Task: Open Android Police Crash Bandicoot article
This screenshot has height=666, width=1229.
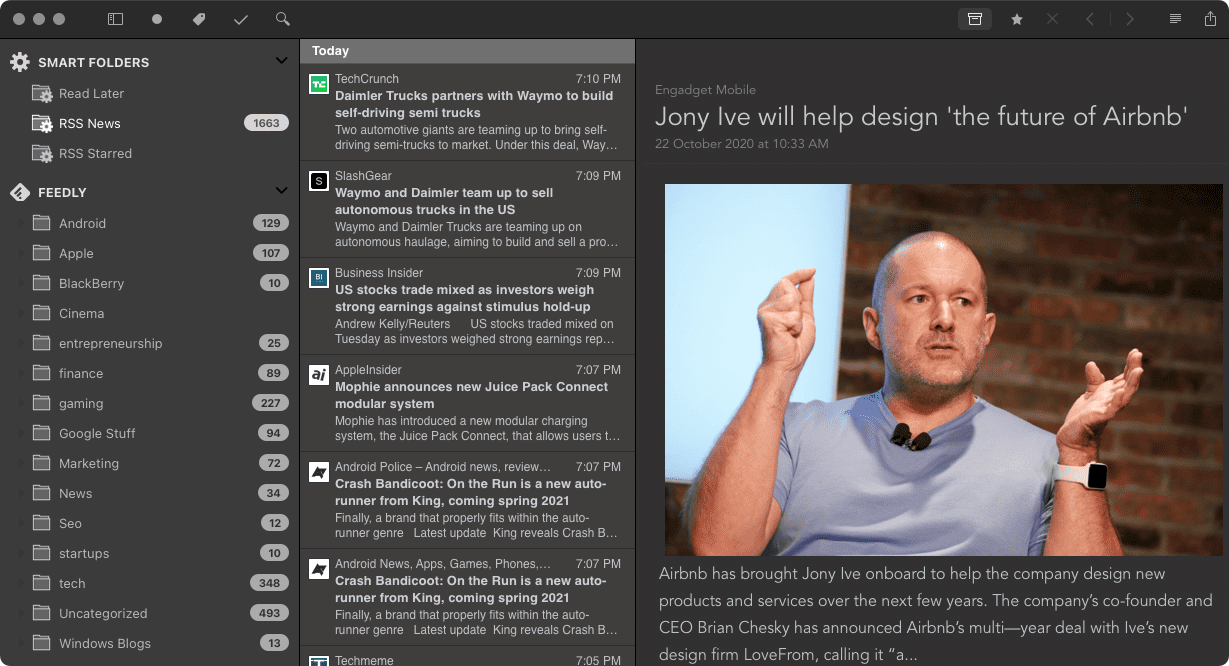Action: 467,500
